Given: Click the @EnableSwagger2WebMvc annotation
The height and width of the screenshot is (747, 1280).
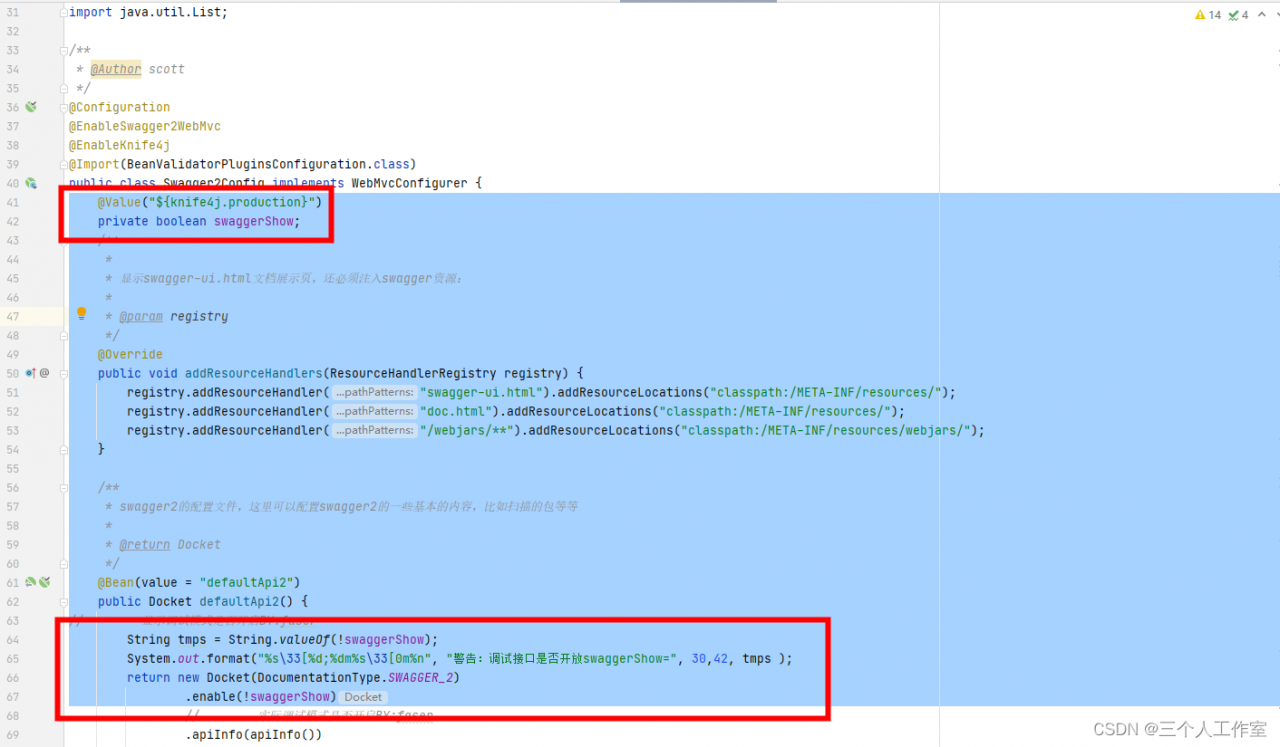Looking at the screenshot, I should [144, 126].
